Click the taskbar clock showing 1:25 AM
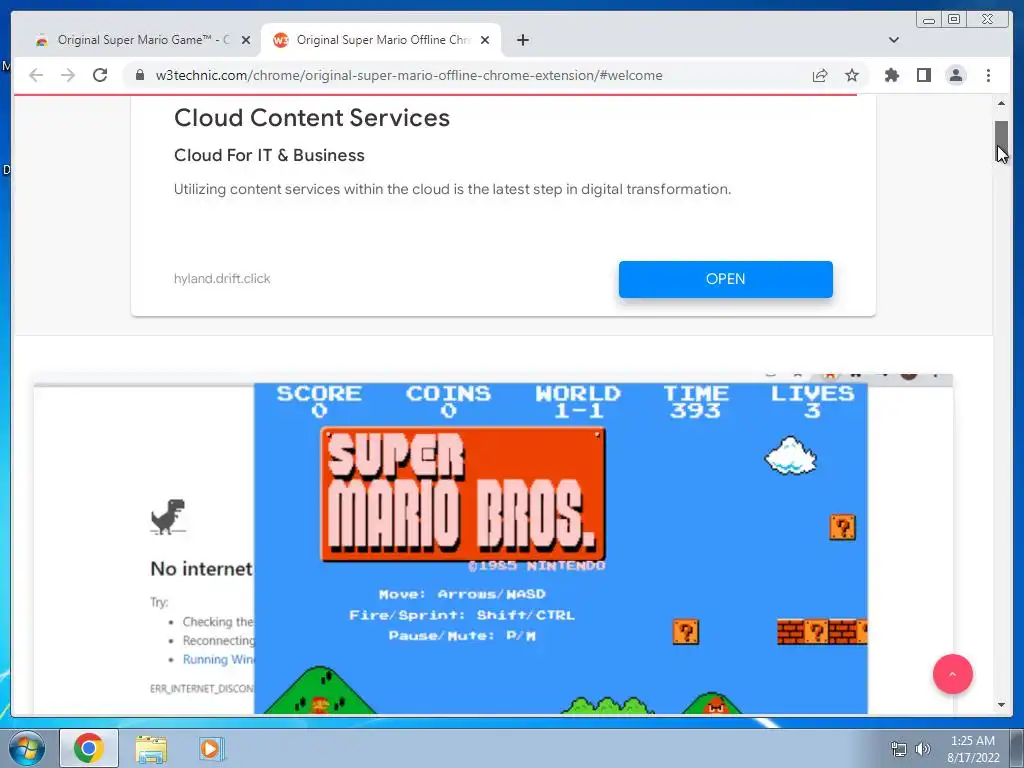1024x768 pixels. pyautogui.click(x=973, y=748)
